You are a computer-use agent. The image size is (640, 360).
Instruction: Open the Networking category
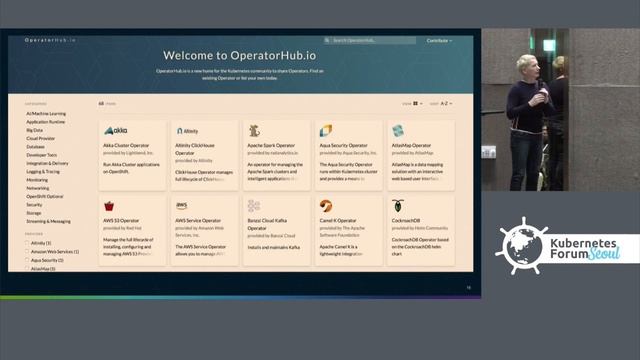(x=38, y=188)
